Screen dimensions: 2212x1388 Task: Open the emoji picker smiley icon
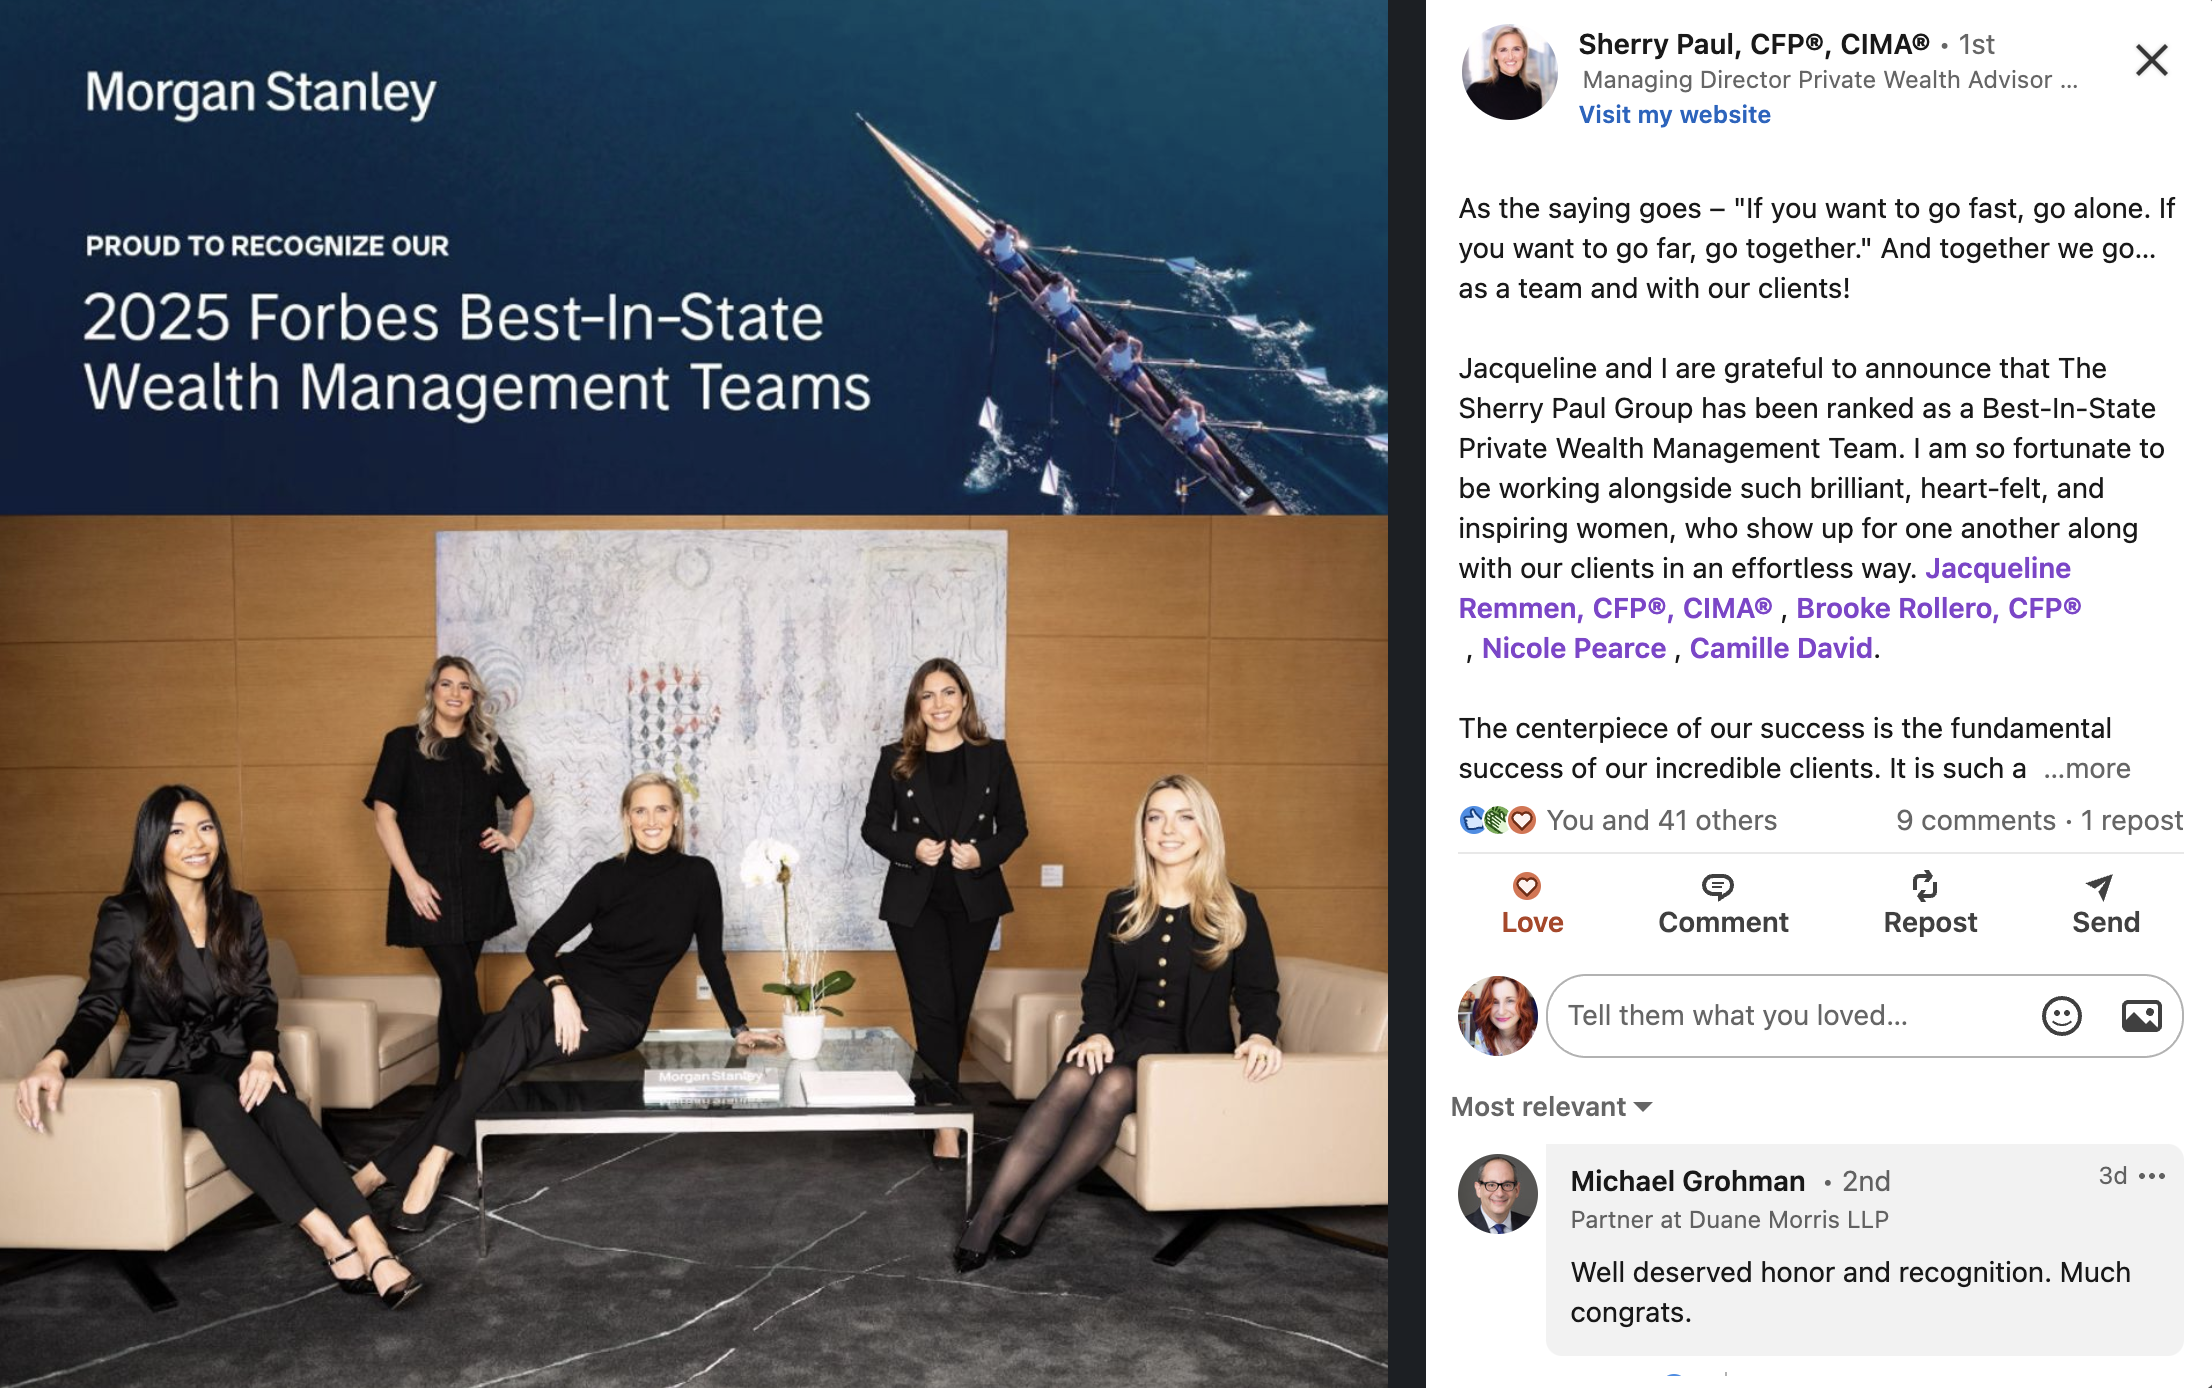2061,1016
